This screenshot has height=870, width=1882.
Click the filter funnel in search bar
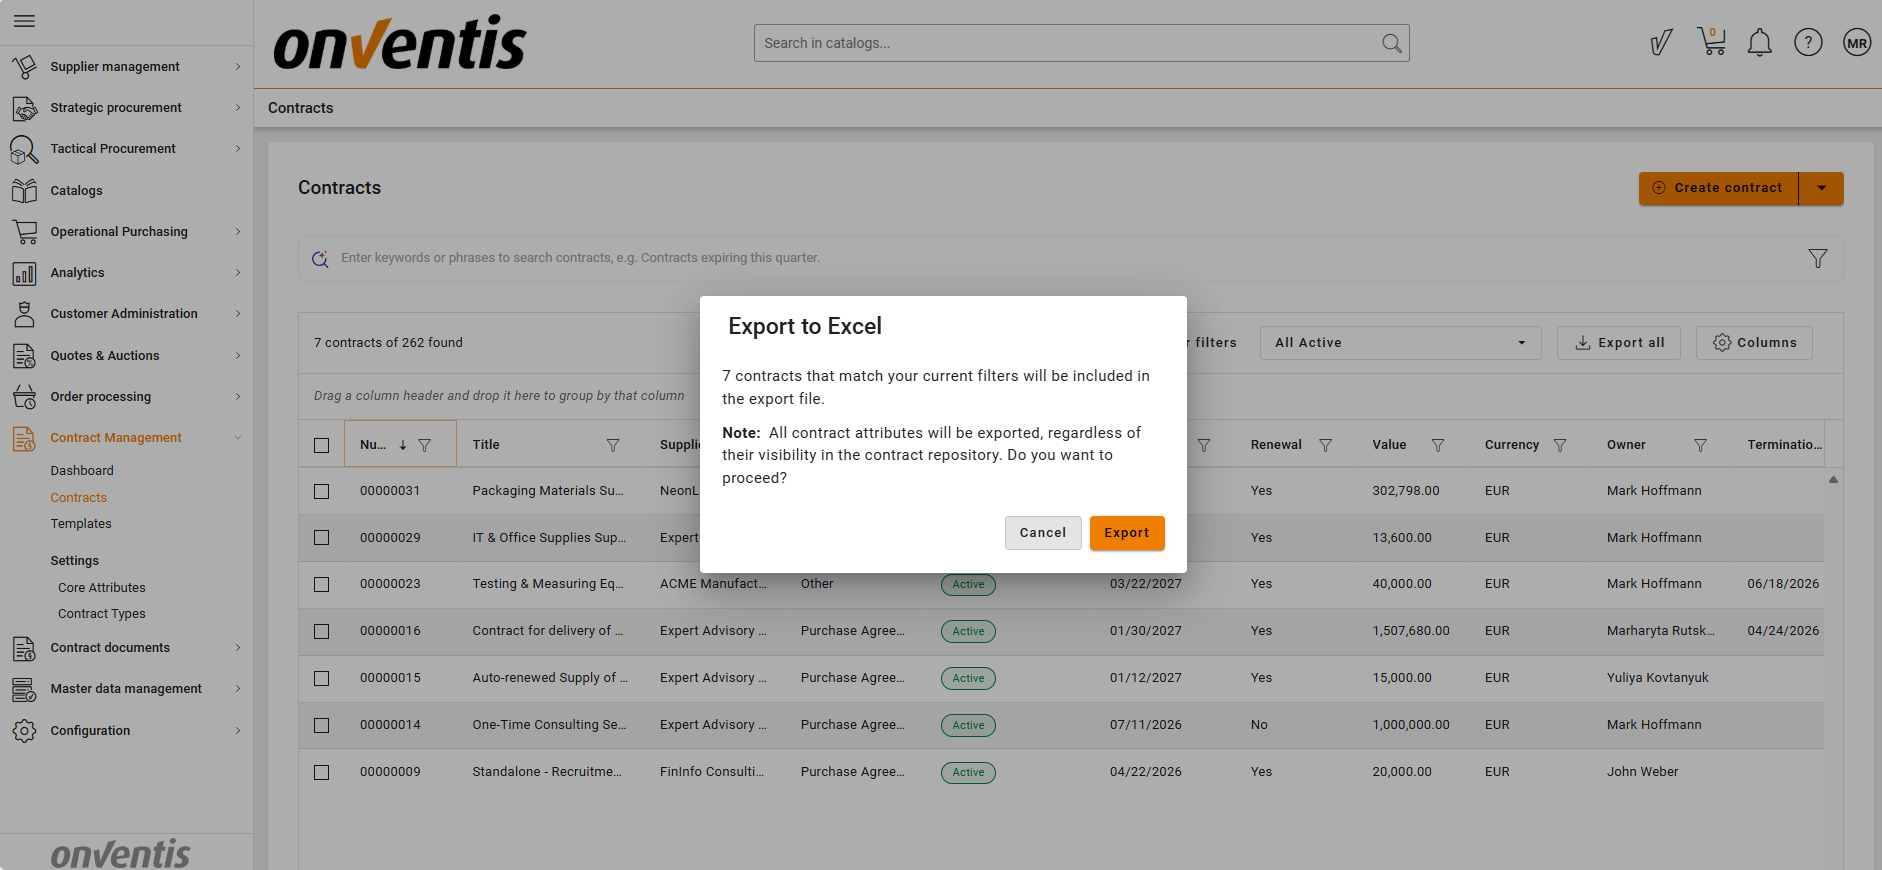pos(1817,259)
